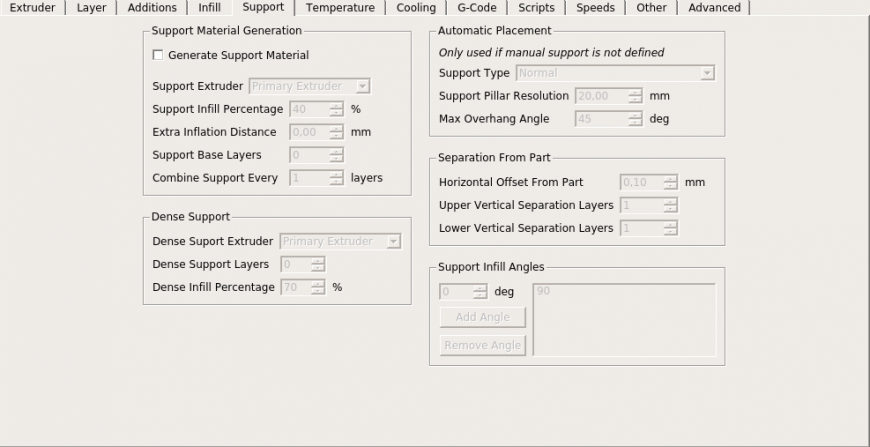
Task: Switch to the Layer tab
Action: [x=92, y=8]
